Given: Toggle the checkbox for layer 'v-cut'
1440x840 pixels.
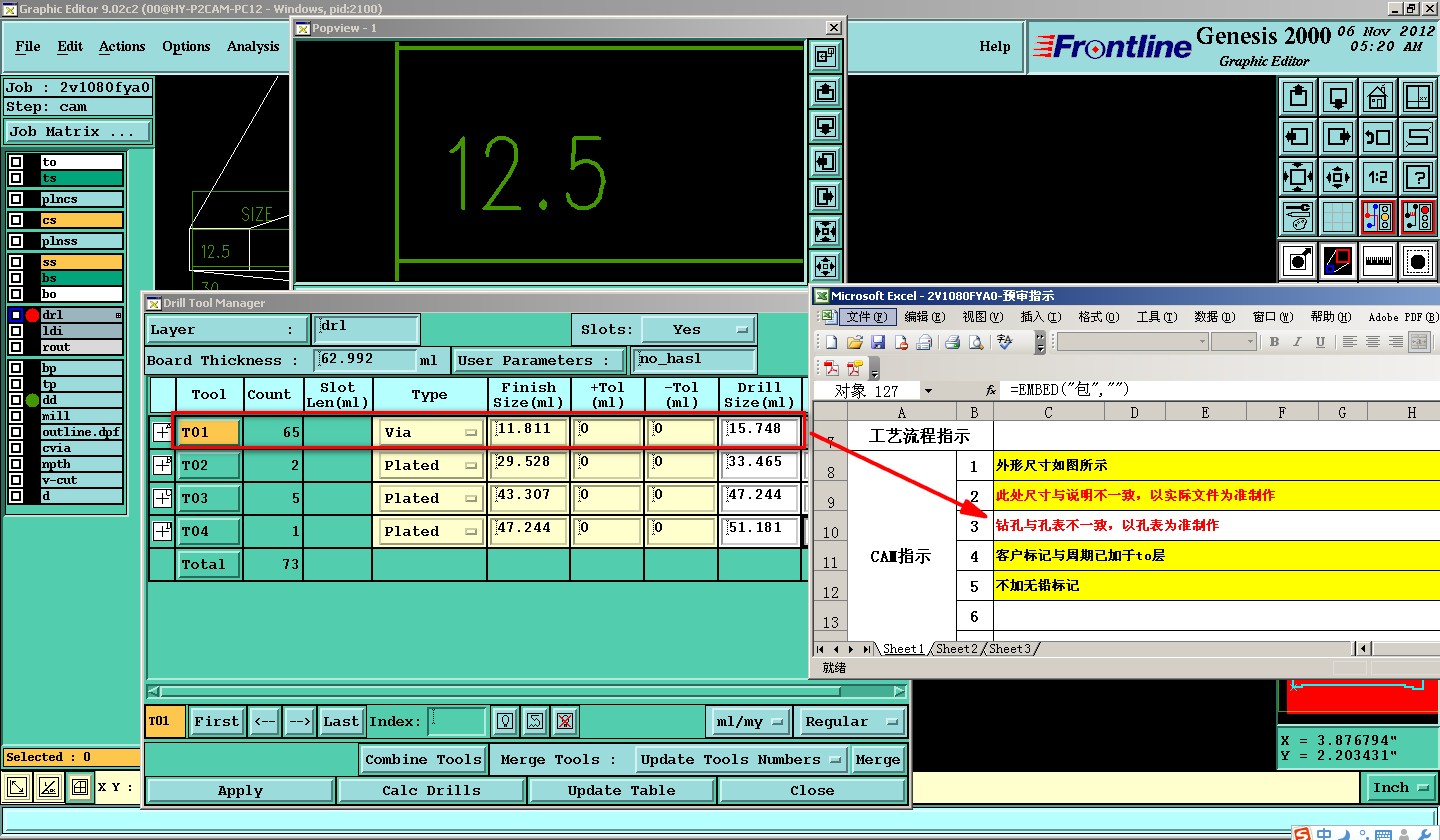Looking at the screenshot, I should 16,480.
